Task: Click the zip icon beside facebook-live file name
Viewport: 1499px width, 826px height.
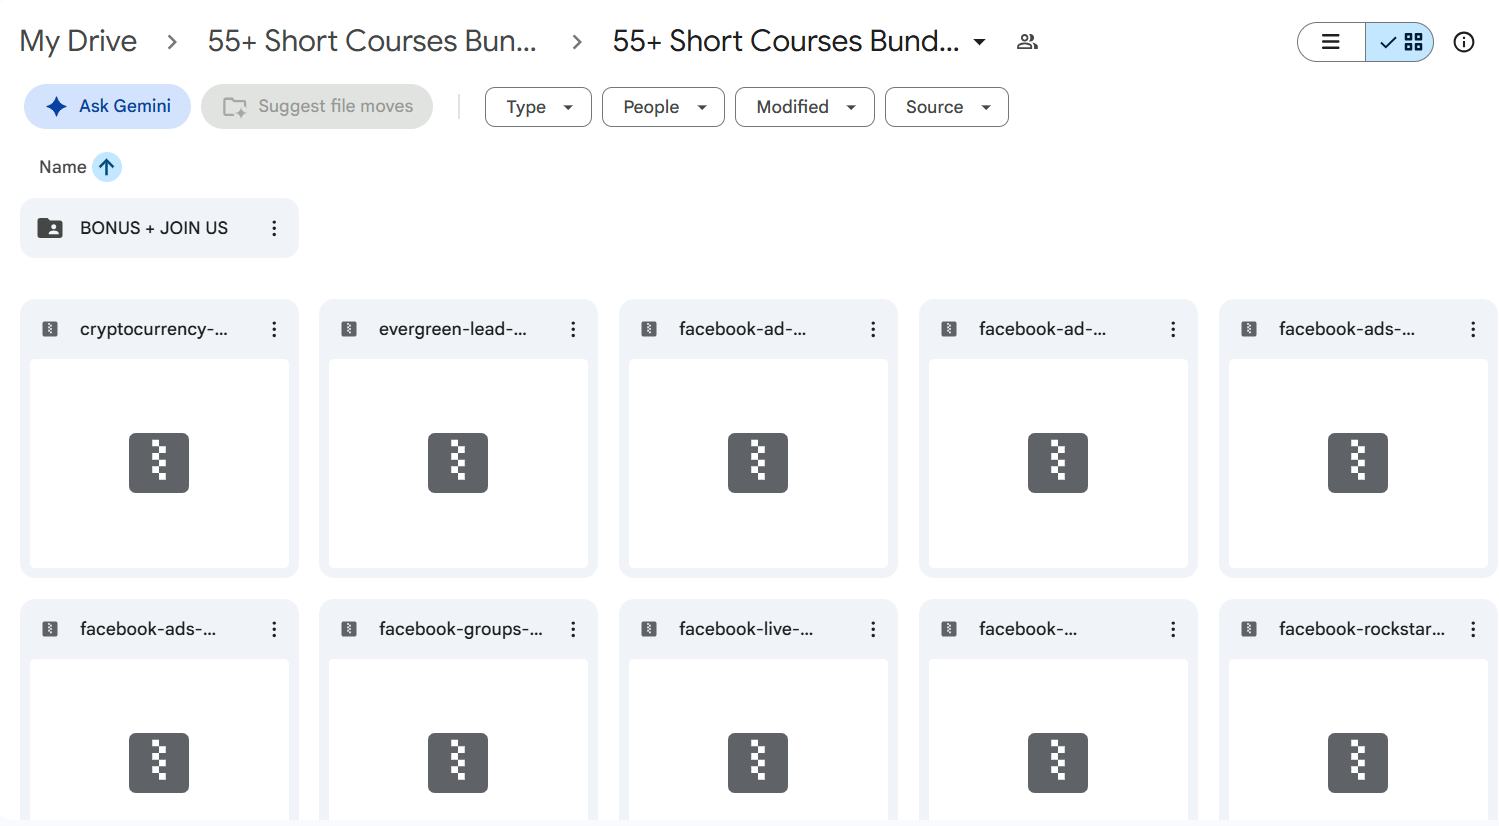Action: [x=649, y=629]
